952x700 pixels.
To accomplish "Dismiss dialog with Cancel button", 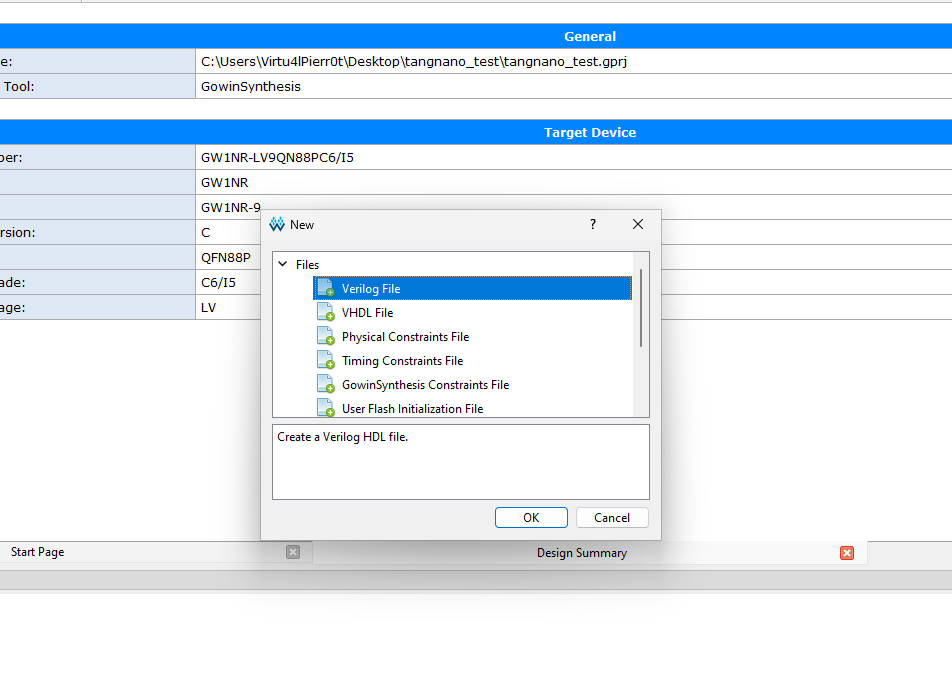I will [x=612, y=517].
